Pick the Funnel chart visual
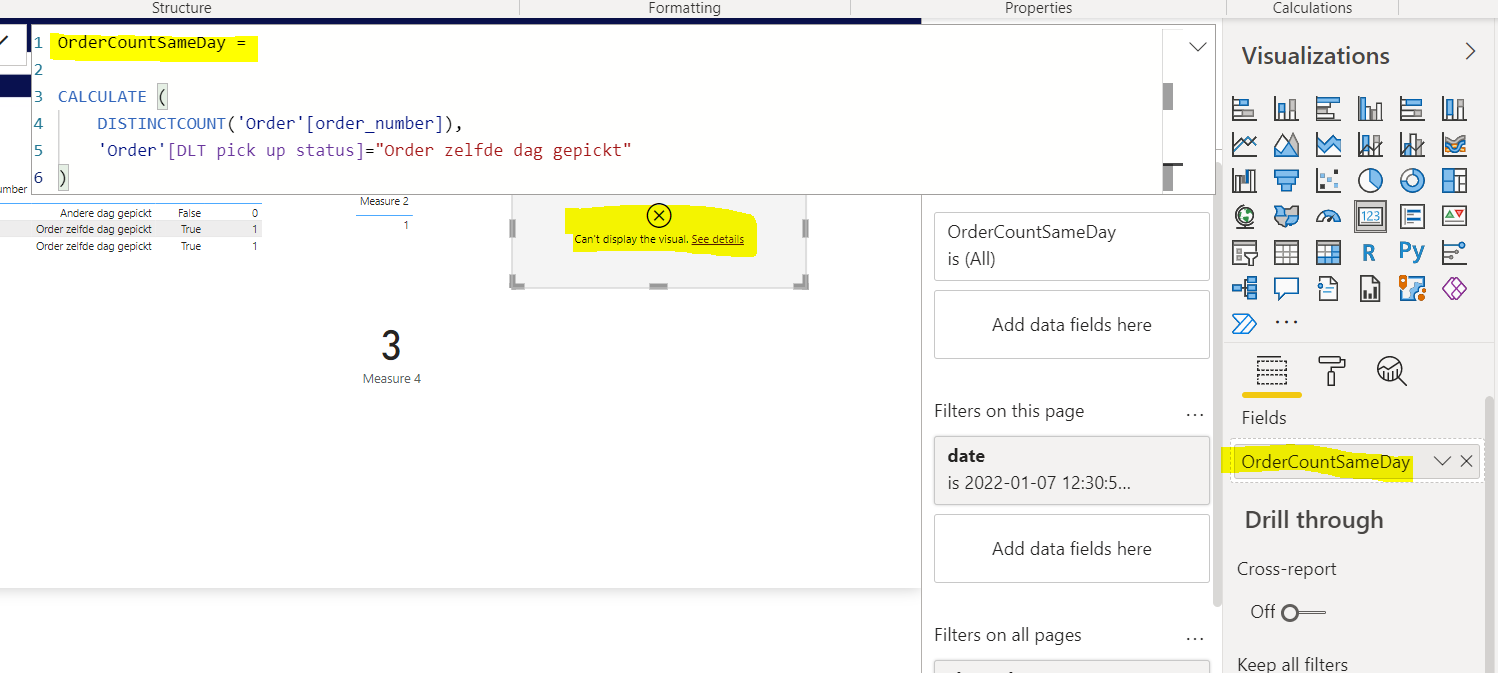 (x=1286, y=180)
